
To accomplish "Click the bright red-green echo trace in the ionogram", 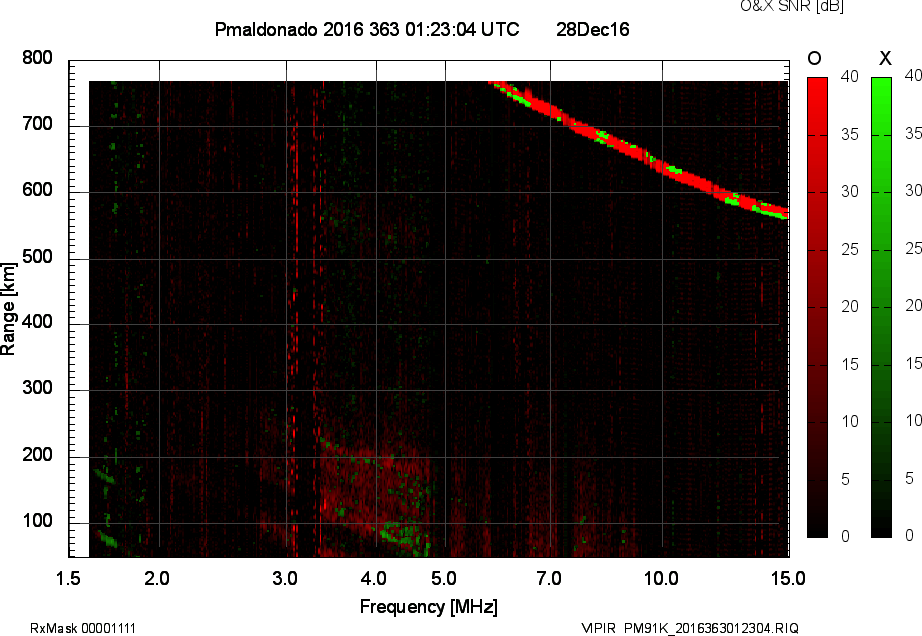I will pos(639,152).
